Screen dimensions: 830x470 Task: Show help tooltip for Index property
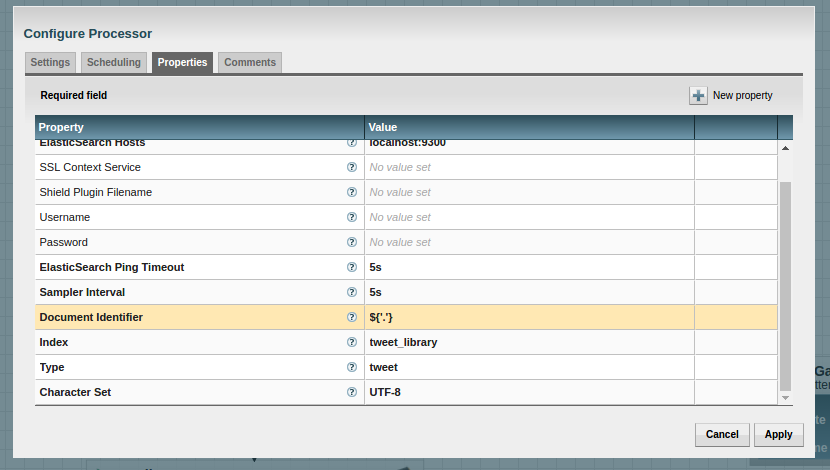click(351, 342)
